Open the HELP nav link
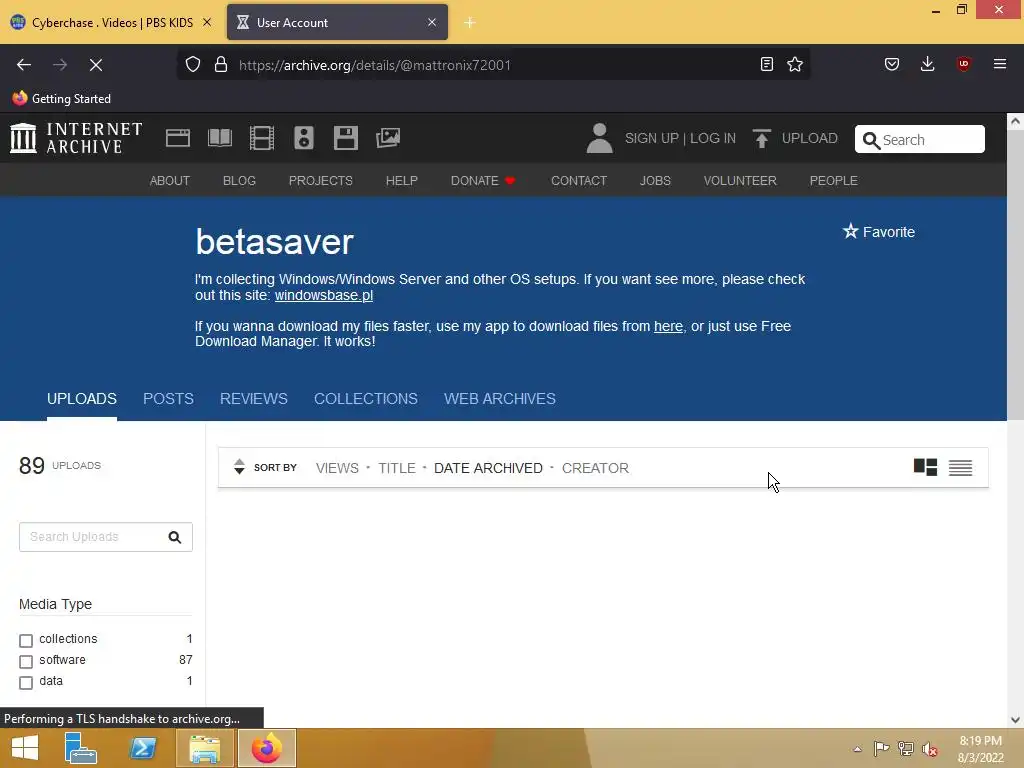The width and height of the screenshot is (1024, 768). point(402,180)
